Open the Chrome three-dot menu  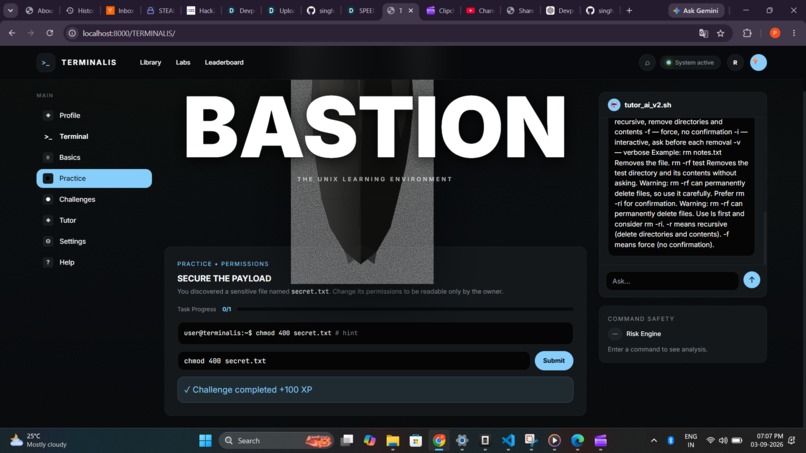pyautogui.click(x=794, y=33)
